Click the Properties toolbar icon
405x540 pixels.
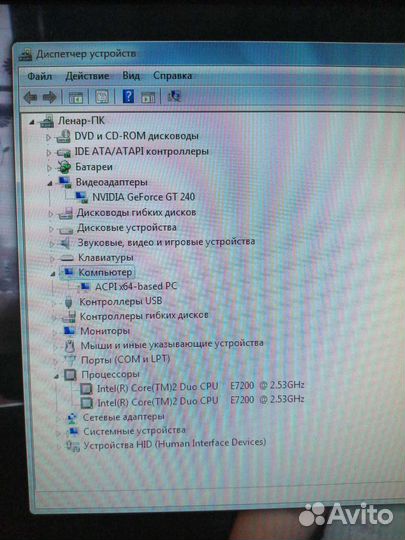(x=102, y=97)
